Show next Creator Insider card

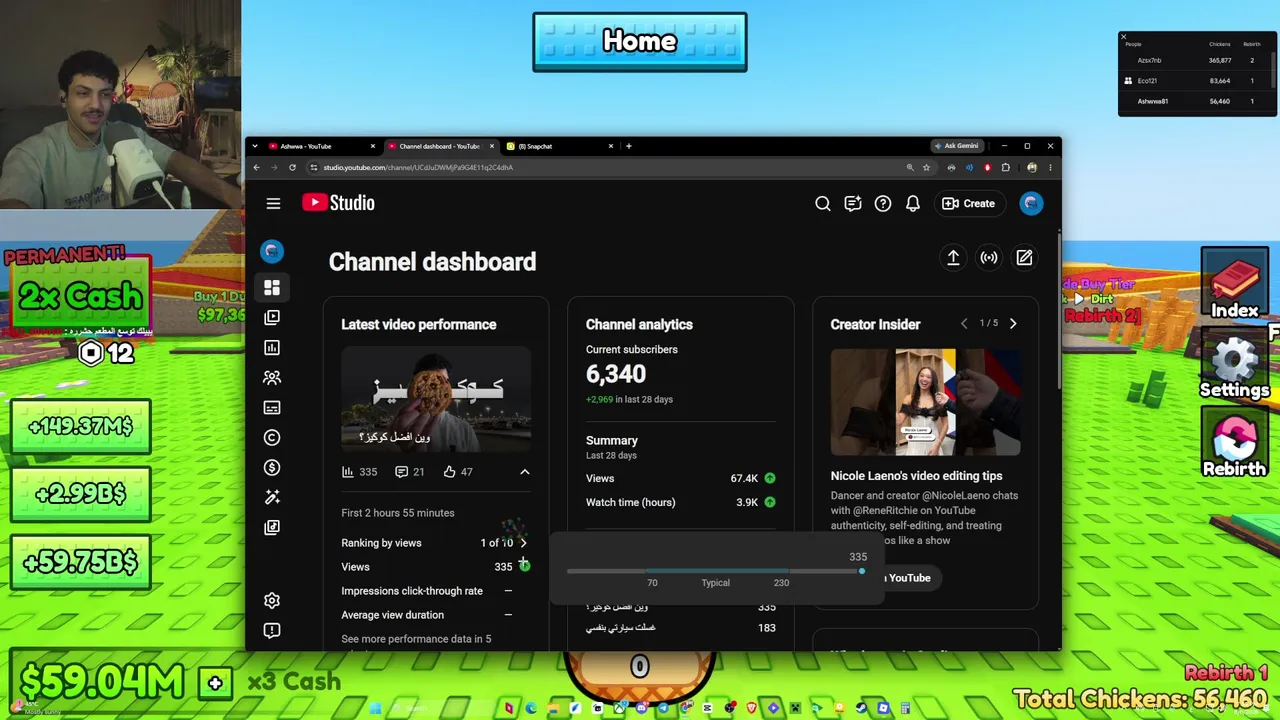(1013, 324)
